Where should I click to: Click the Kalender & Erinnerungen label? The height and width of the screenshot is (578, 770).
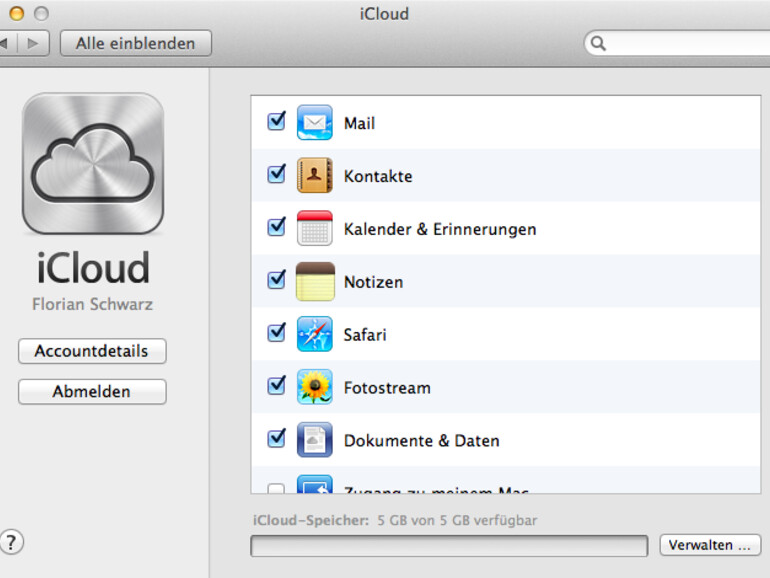(440, 229)
